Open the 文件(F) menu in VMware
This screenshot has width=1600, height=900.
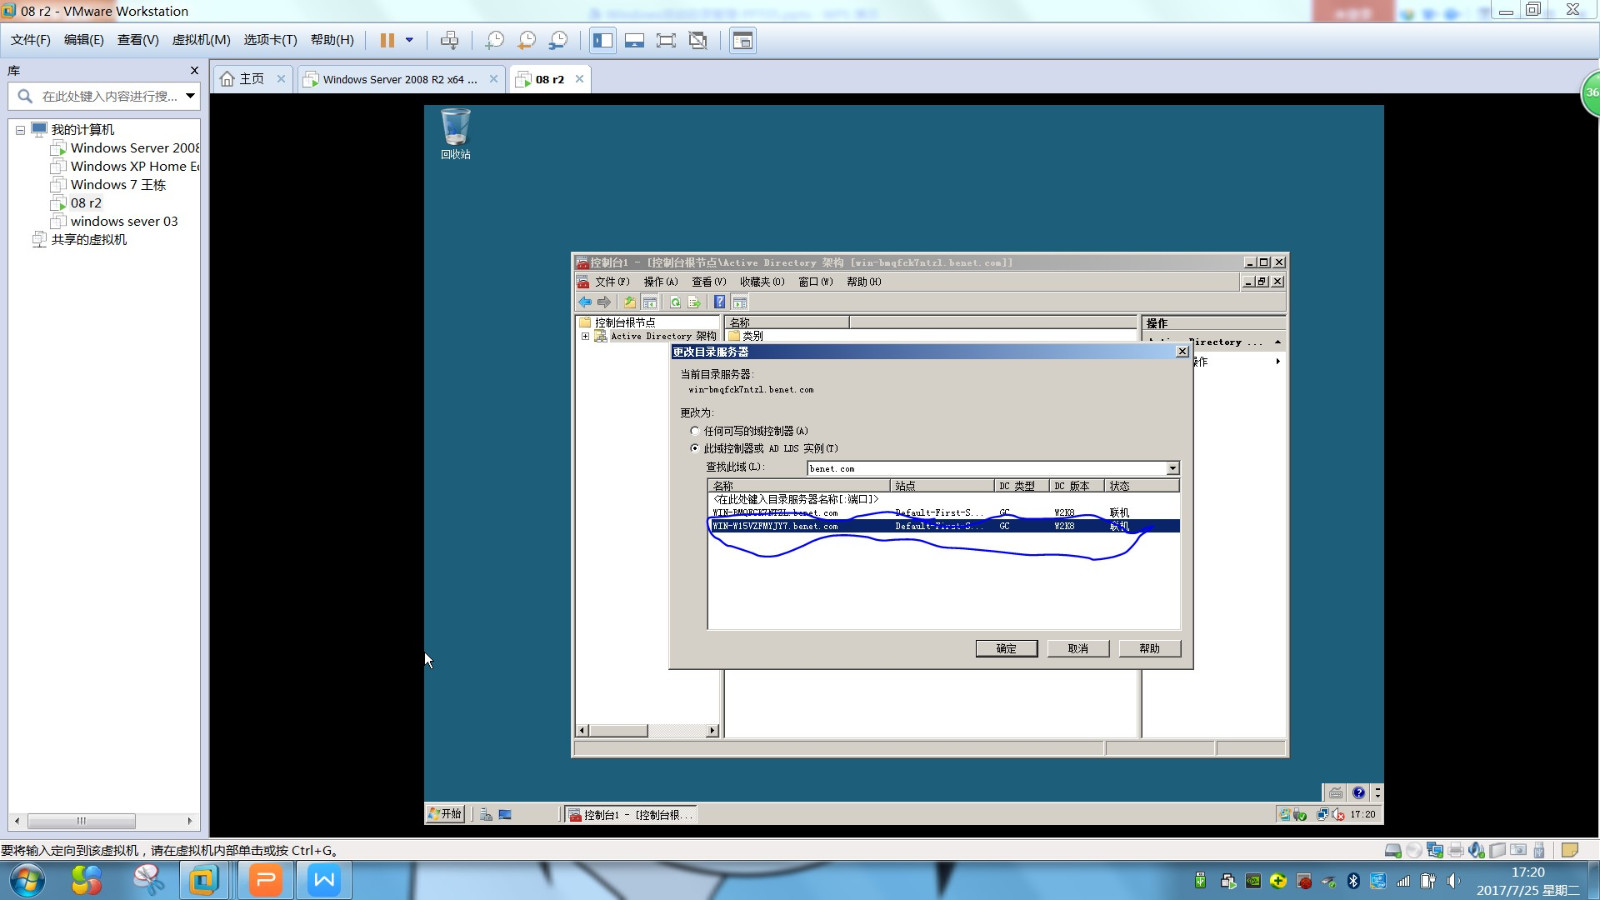click(x=31, y=40)
